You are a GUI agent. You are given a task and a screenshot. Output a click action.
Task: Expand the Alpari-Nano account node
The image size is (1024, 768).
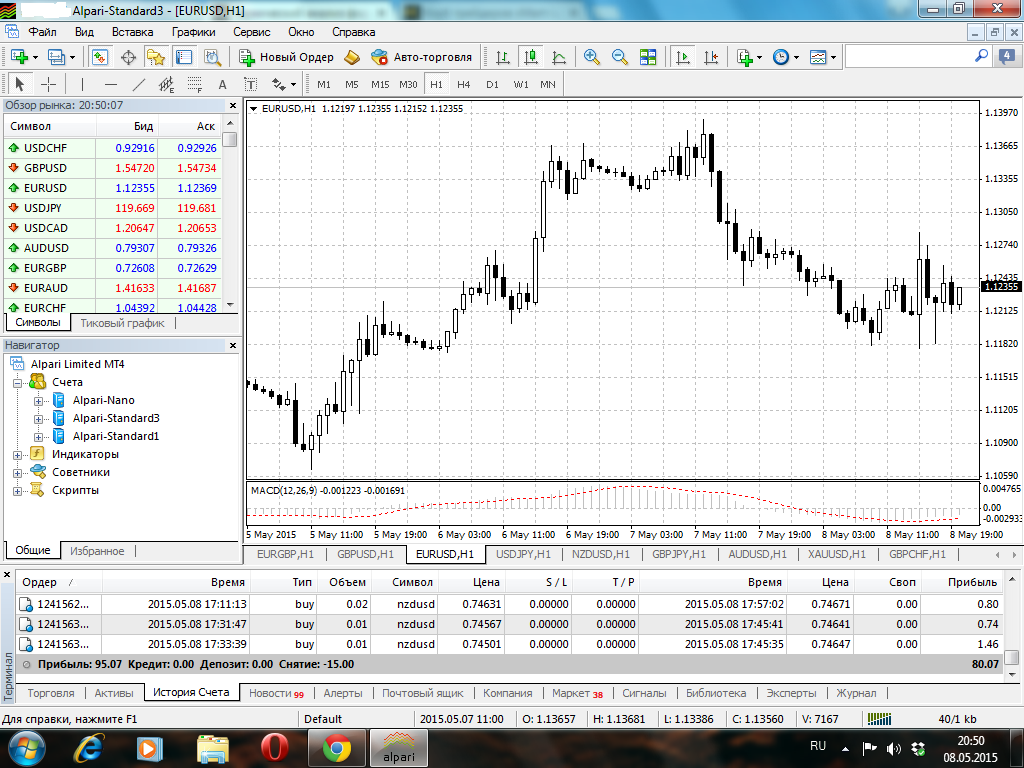(x=38, y=401)
